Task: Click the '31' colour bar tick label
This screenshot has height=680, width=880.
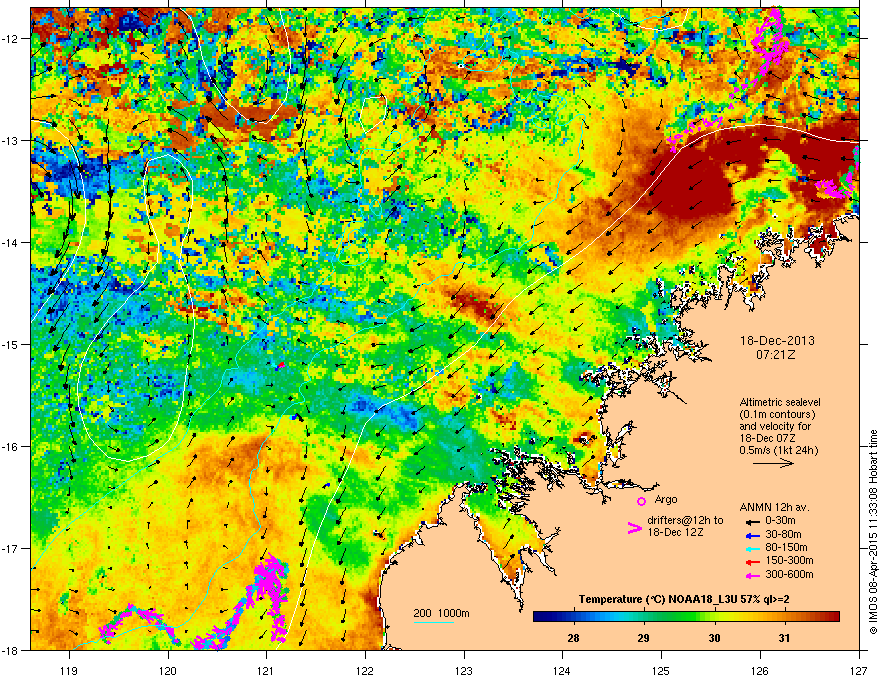Action: coord(785,638)
